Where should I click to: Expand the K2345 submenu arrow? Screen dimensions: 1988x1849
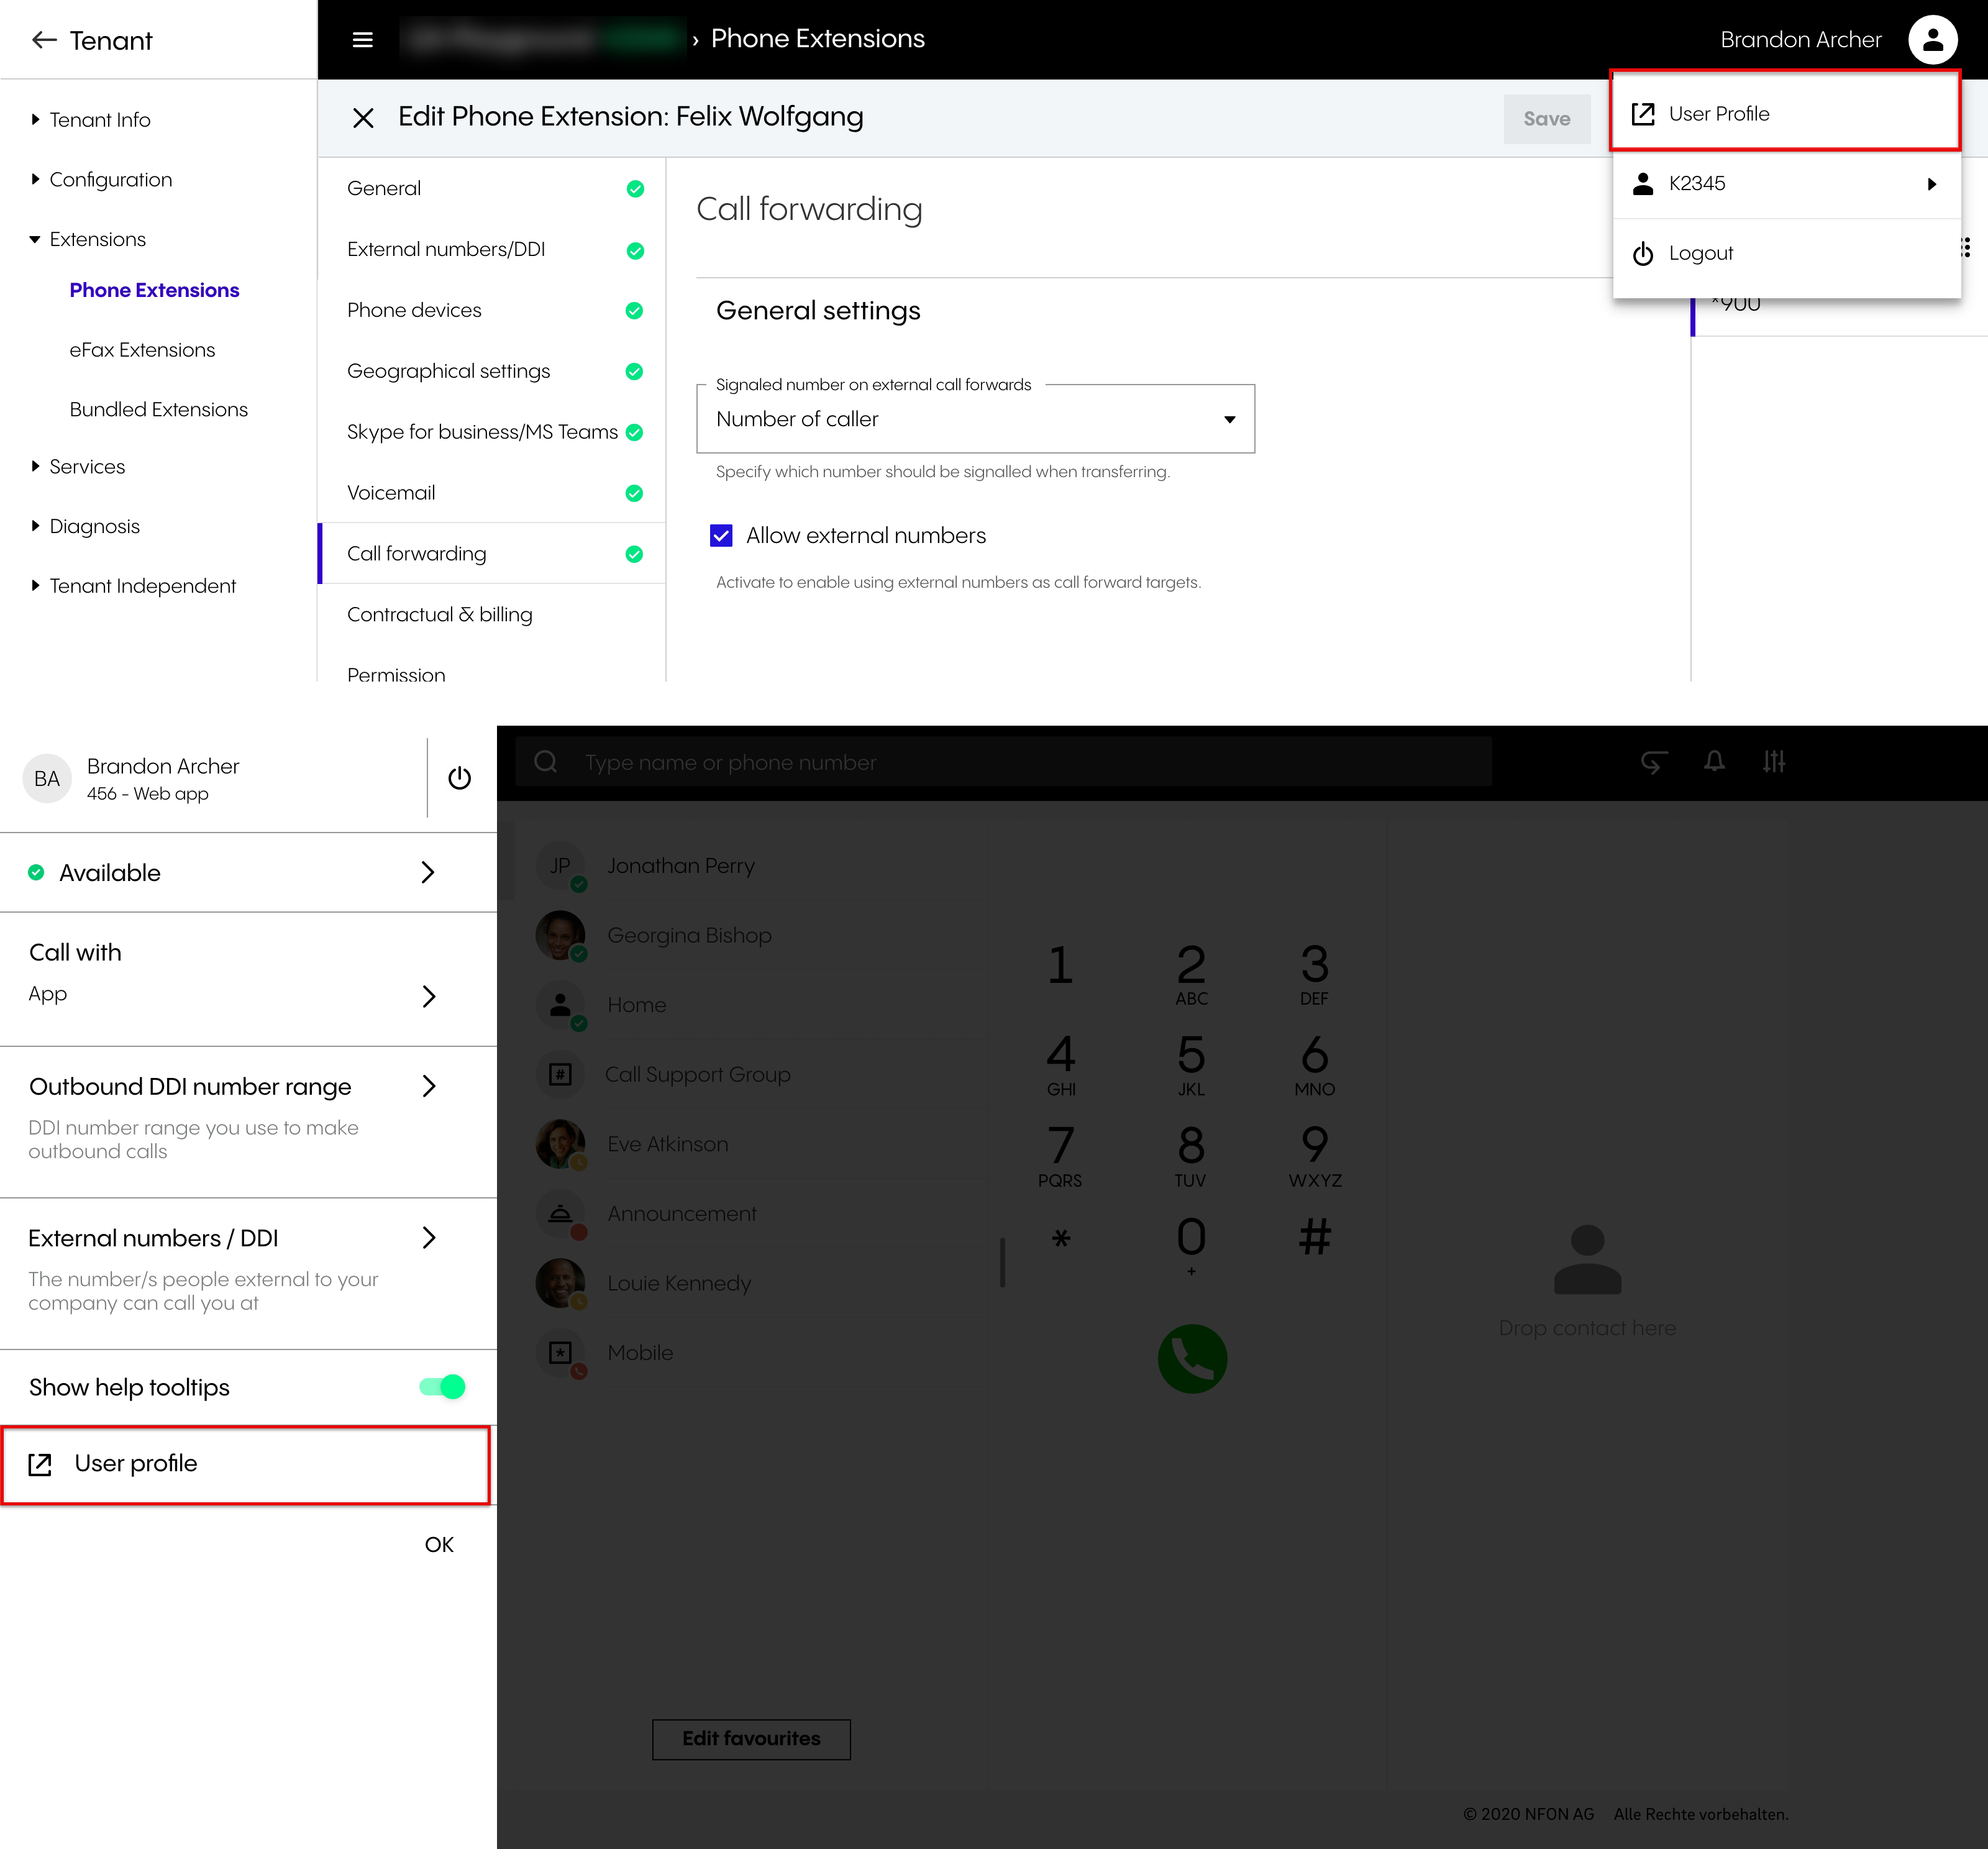[1931, 184]
